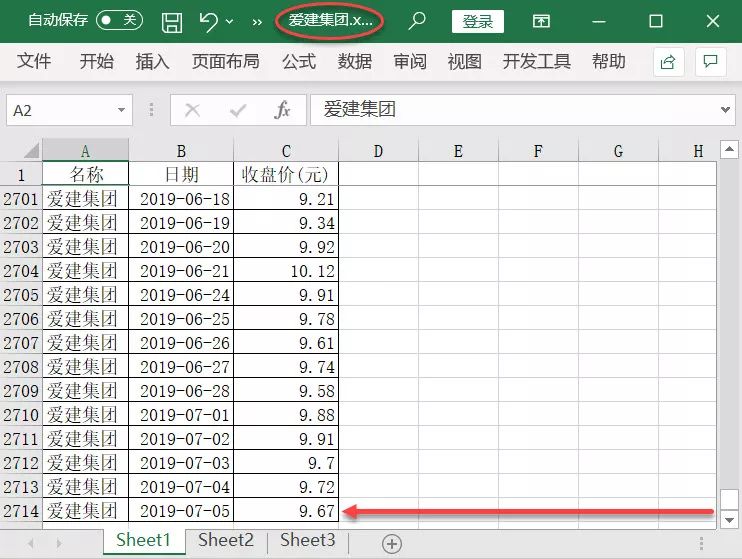Click the workbook title 爱建集团.x...
Image resolution: width=742 pixels, height=559 pixels.
pos(330,20)
